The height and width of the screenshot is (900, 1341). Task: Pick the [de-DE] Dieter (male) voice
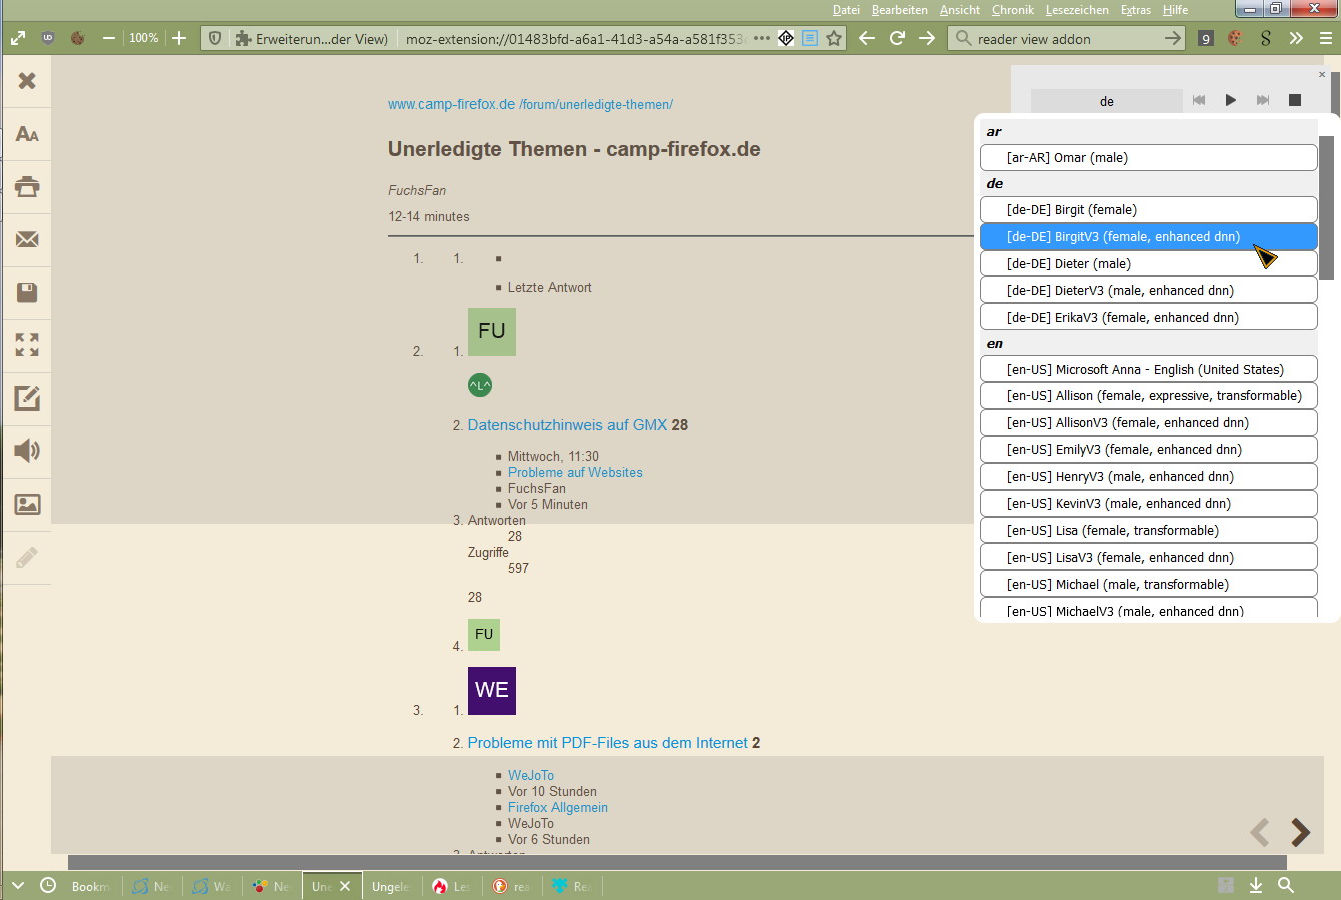click(1148, 263)
